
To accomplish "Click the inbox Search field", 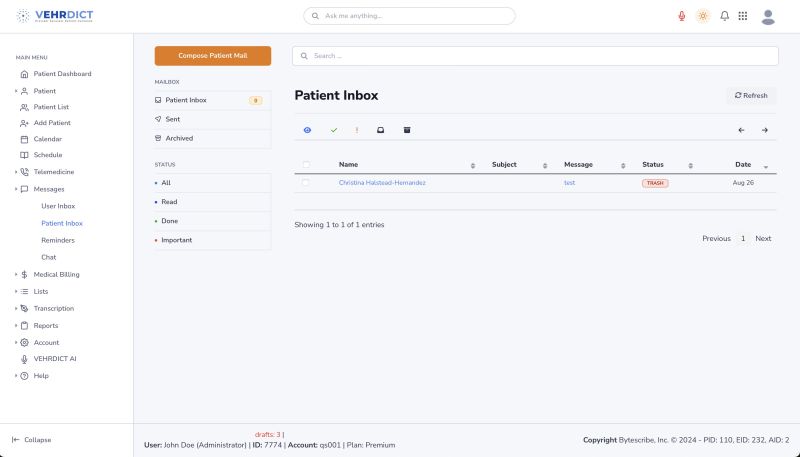I will [535, 56].
